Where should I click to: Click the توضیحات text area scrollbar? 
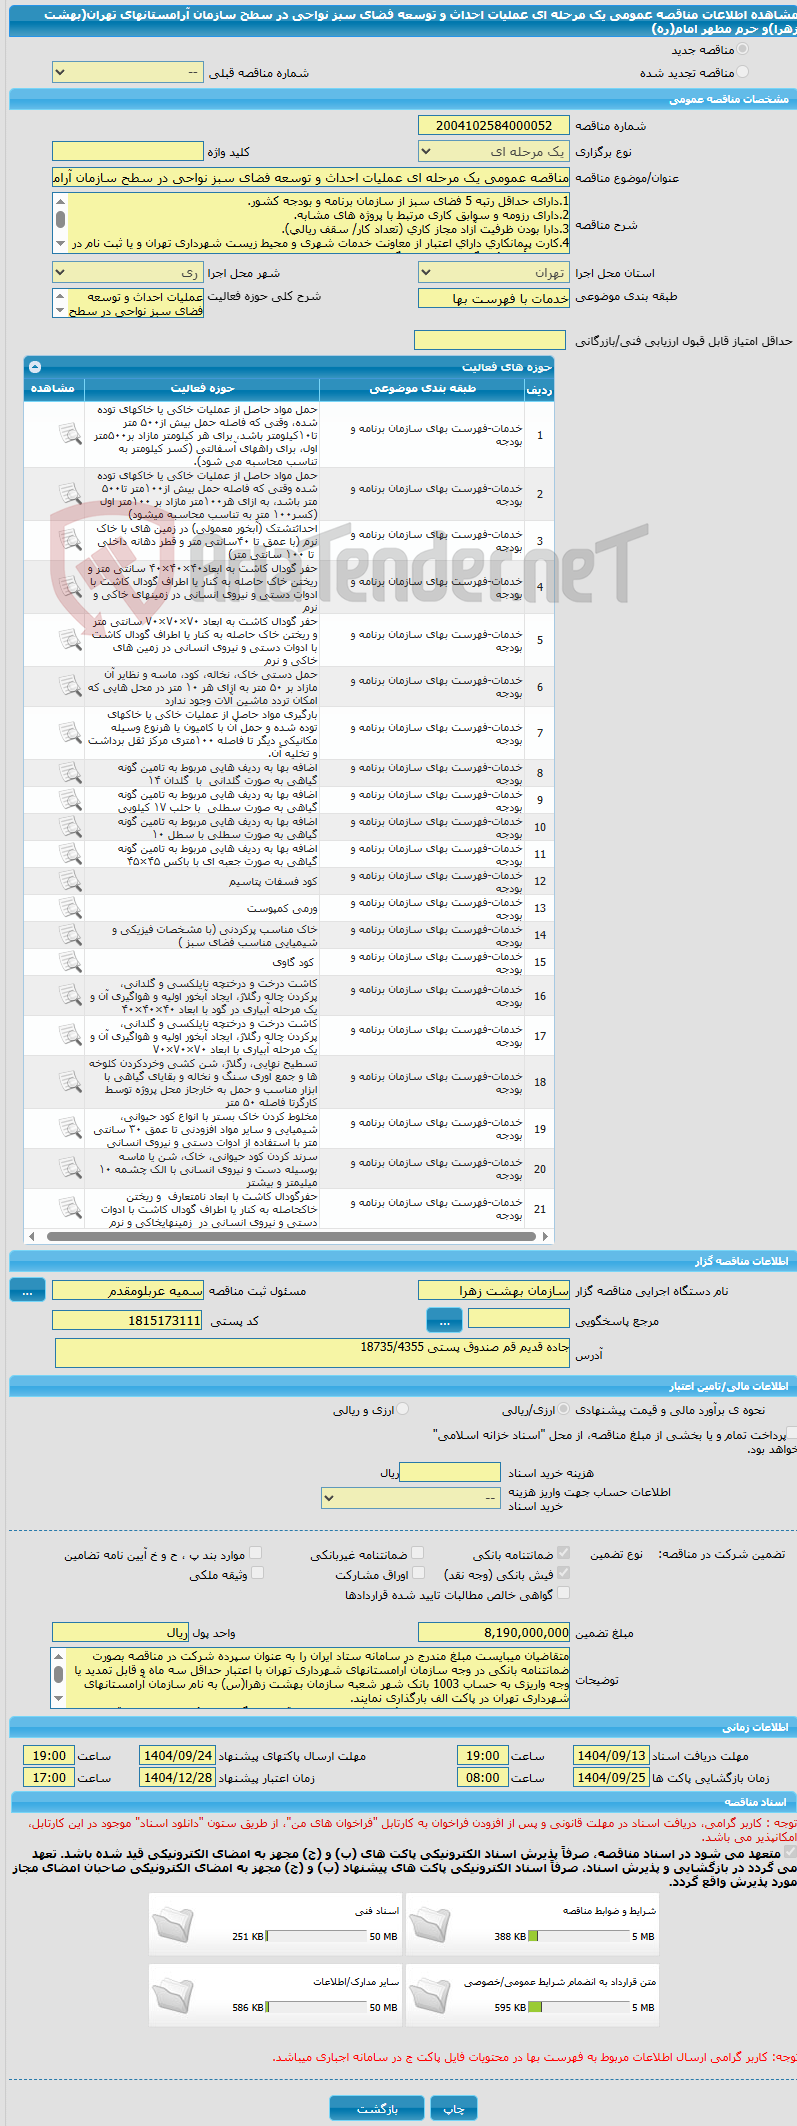click(58, 1678)
